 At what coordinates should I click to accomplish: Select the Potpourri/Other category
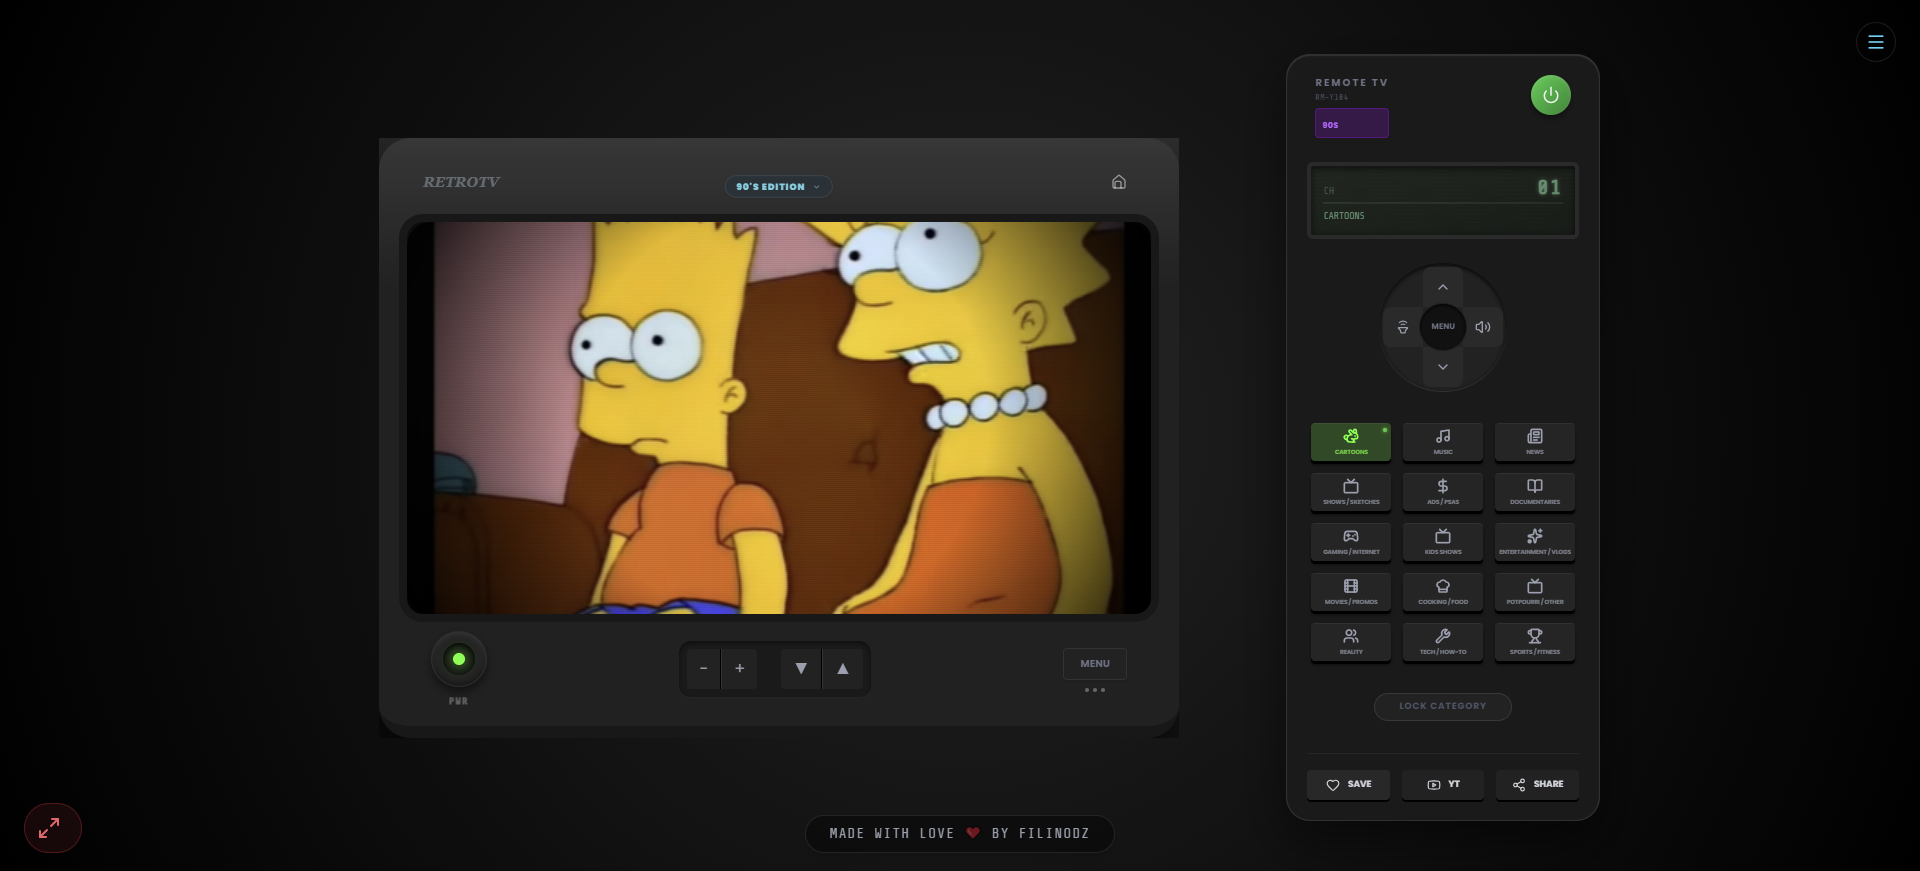pos(1534,591)
